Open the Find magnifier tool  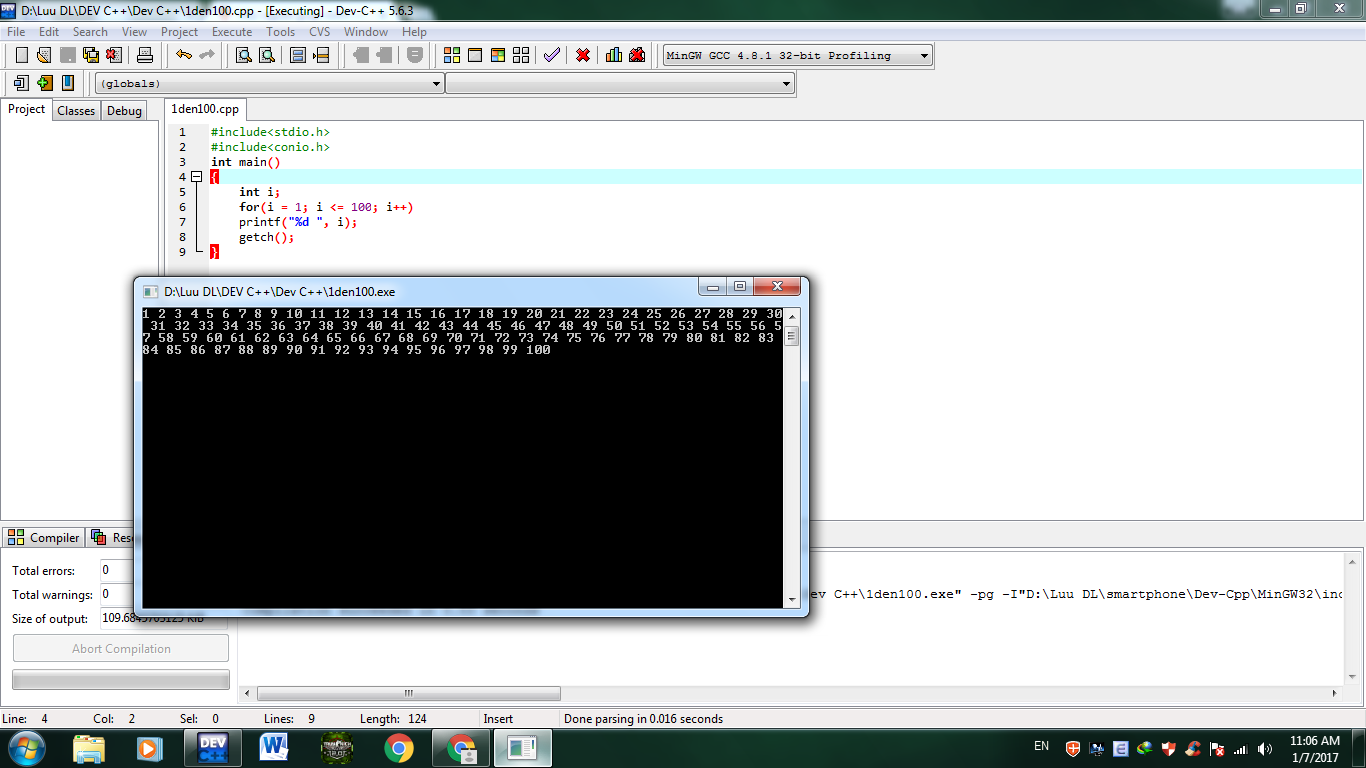(x=243, y=55)
